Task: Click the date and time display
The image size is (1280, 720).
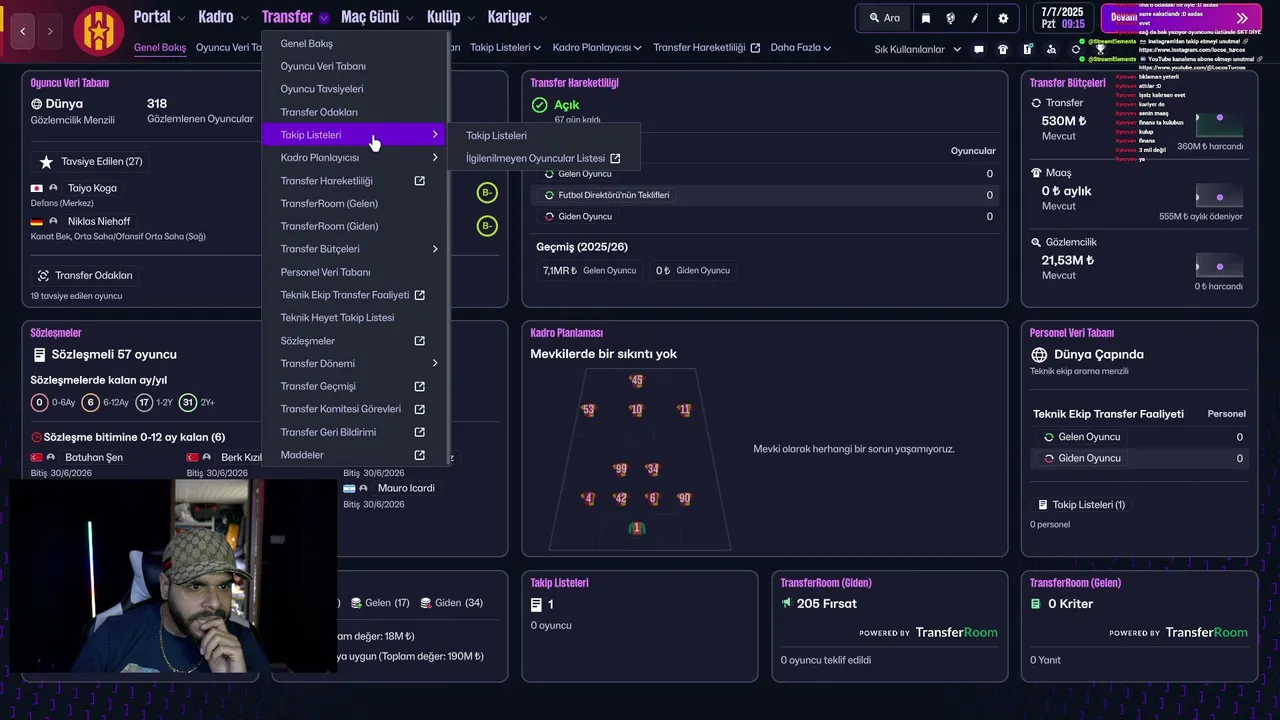Action: click(1062, 18)
